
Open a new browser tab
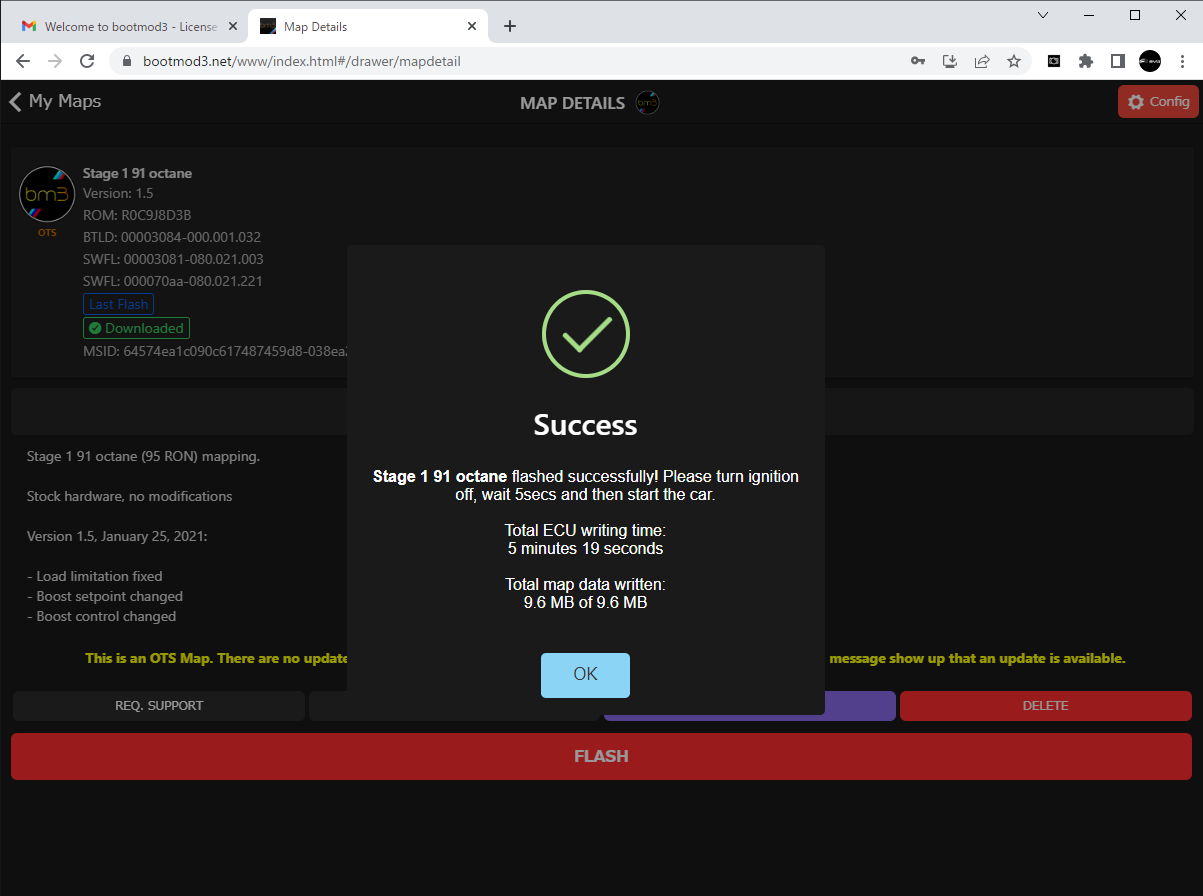point(510,26)
